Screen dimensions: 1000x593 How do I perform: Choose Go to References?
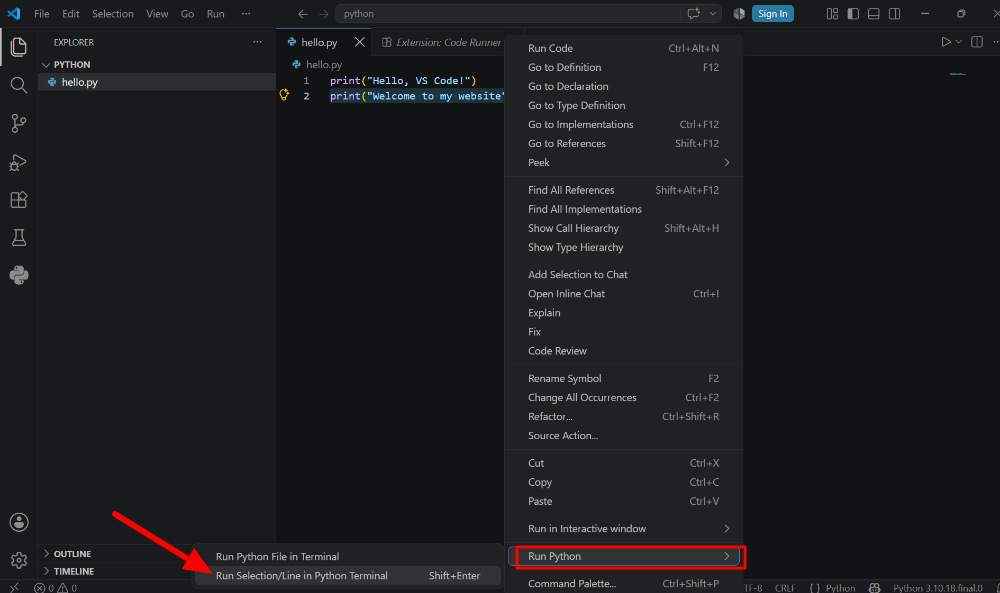[624, 143]
